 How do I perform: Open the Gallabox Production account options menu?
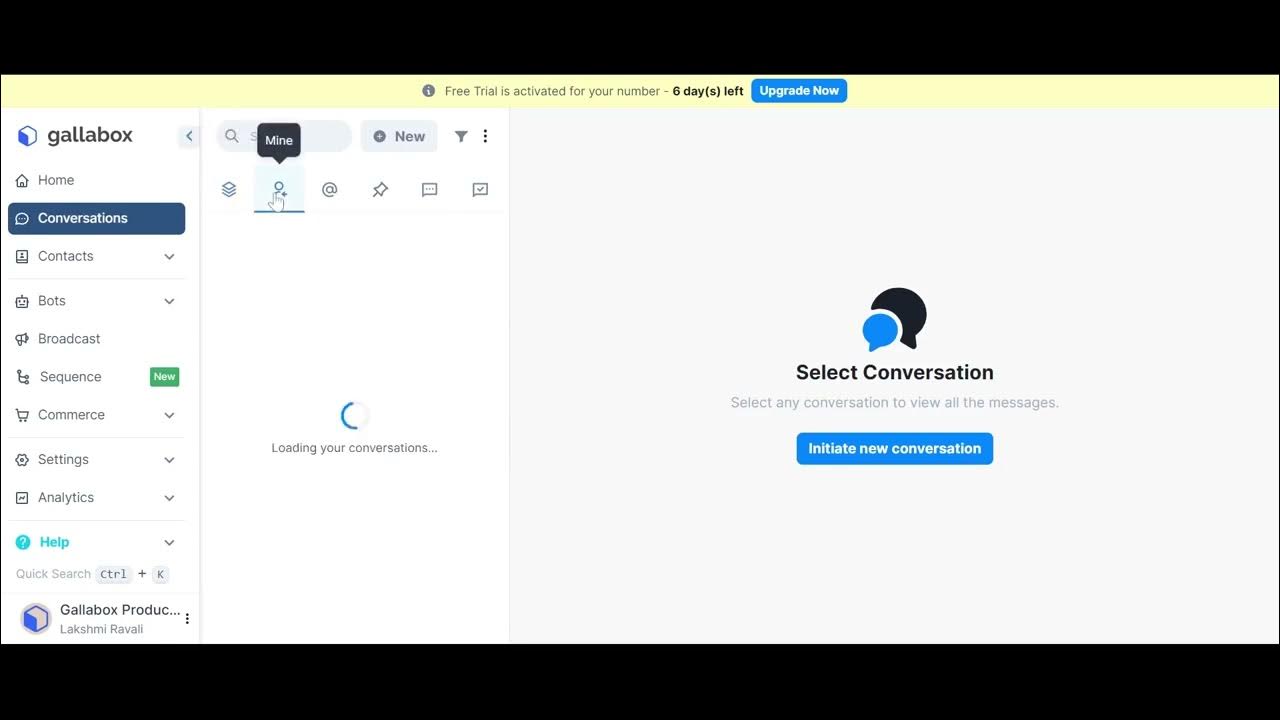(x=187, y=618)
